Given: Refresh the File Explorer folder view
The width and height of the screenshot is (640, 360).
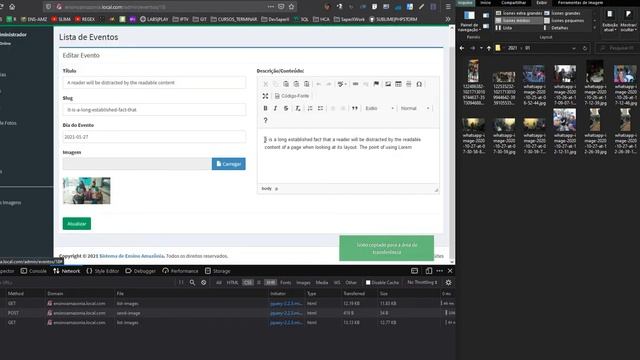Looking at the screenshot, I should pyautogui.click(x=585, y=48).
